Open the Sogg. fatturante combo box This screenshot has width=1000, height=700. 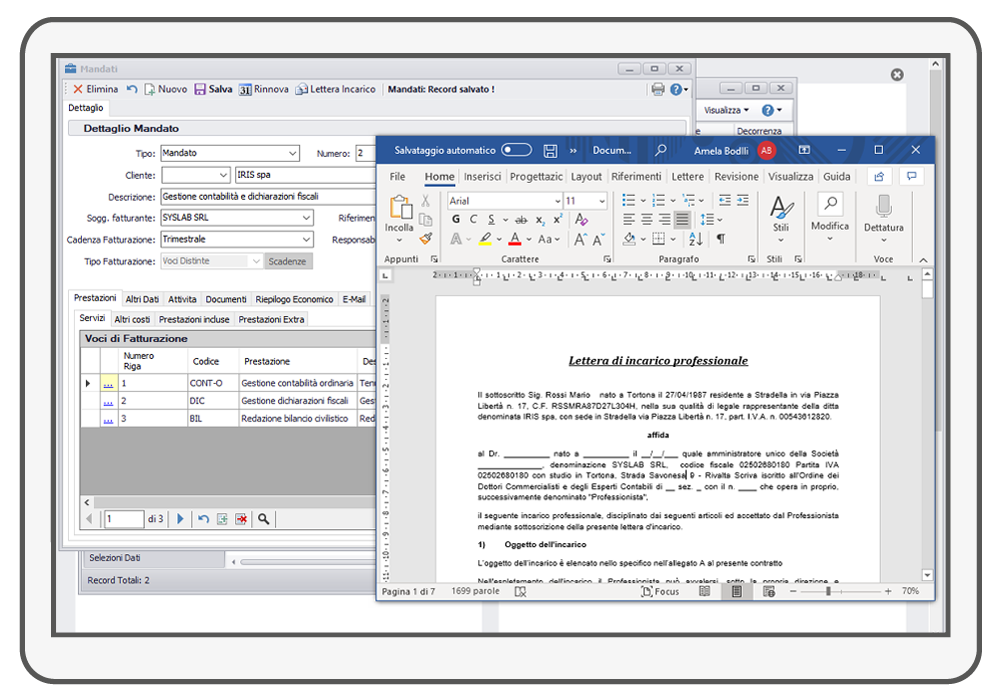point(306,217)
